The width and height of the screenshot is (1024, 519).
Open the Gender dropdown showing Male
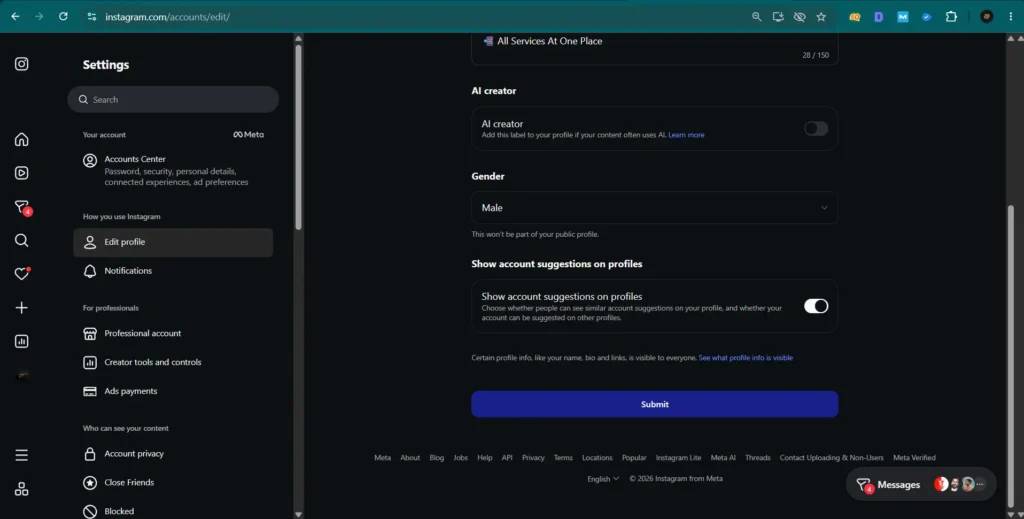tap(654, 208)
